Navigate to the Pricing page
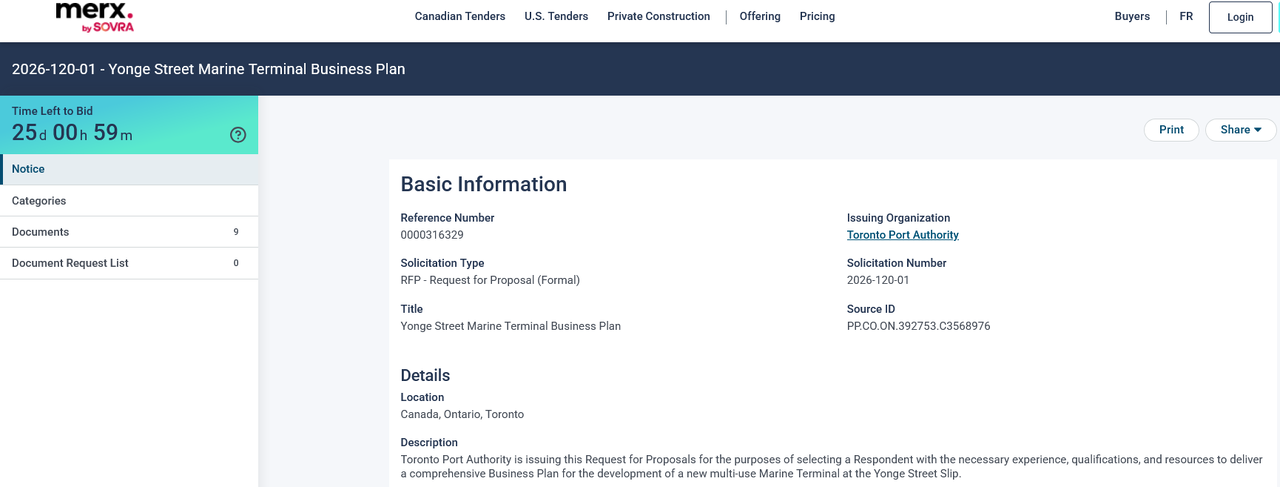The image size is (1280, 487). (817, 17)
